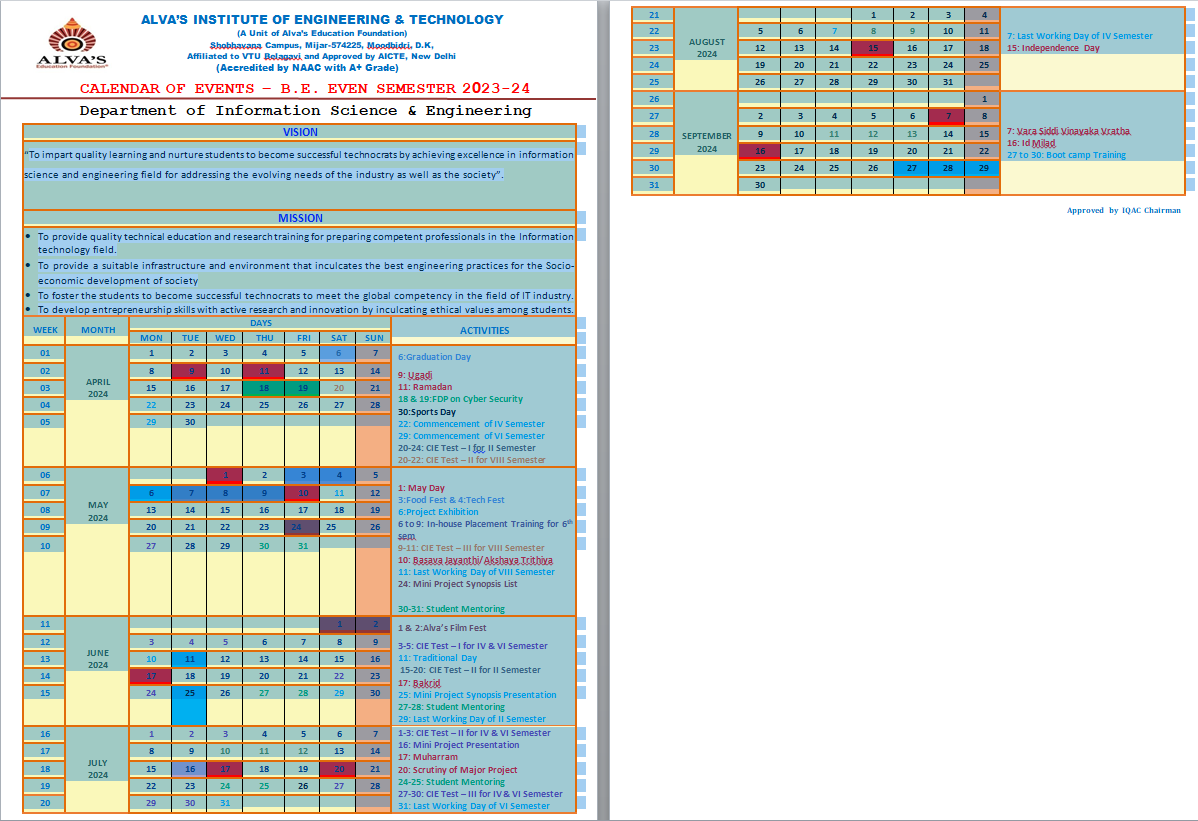The width and height of the screenshot is (1198, 821).
Task: Select the MON weekday header
Action: tap(151, 338)
